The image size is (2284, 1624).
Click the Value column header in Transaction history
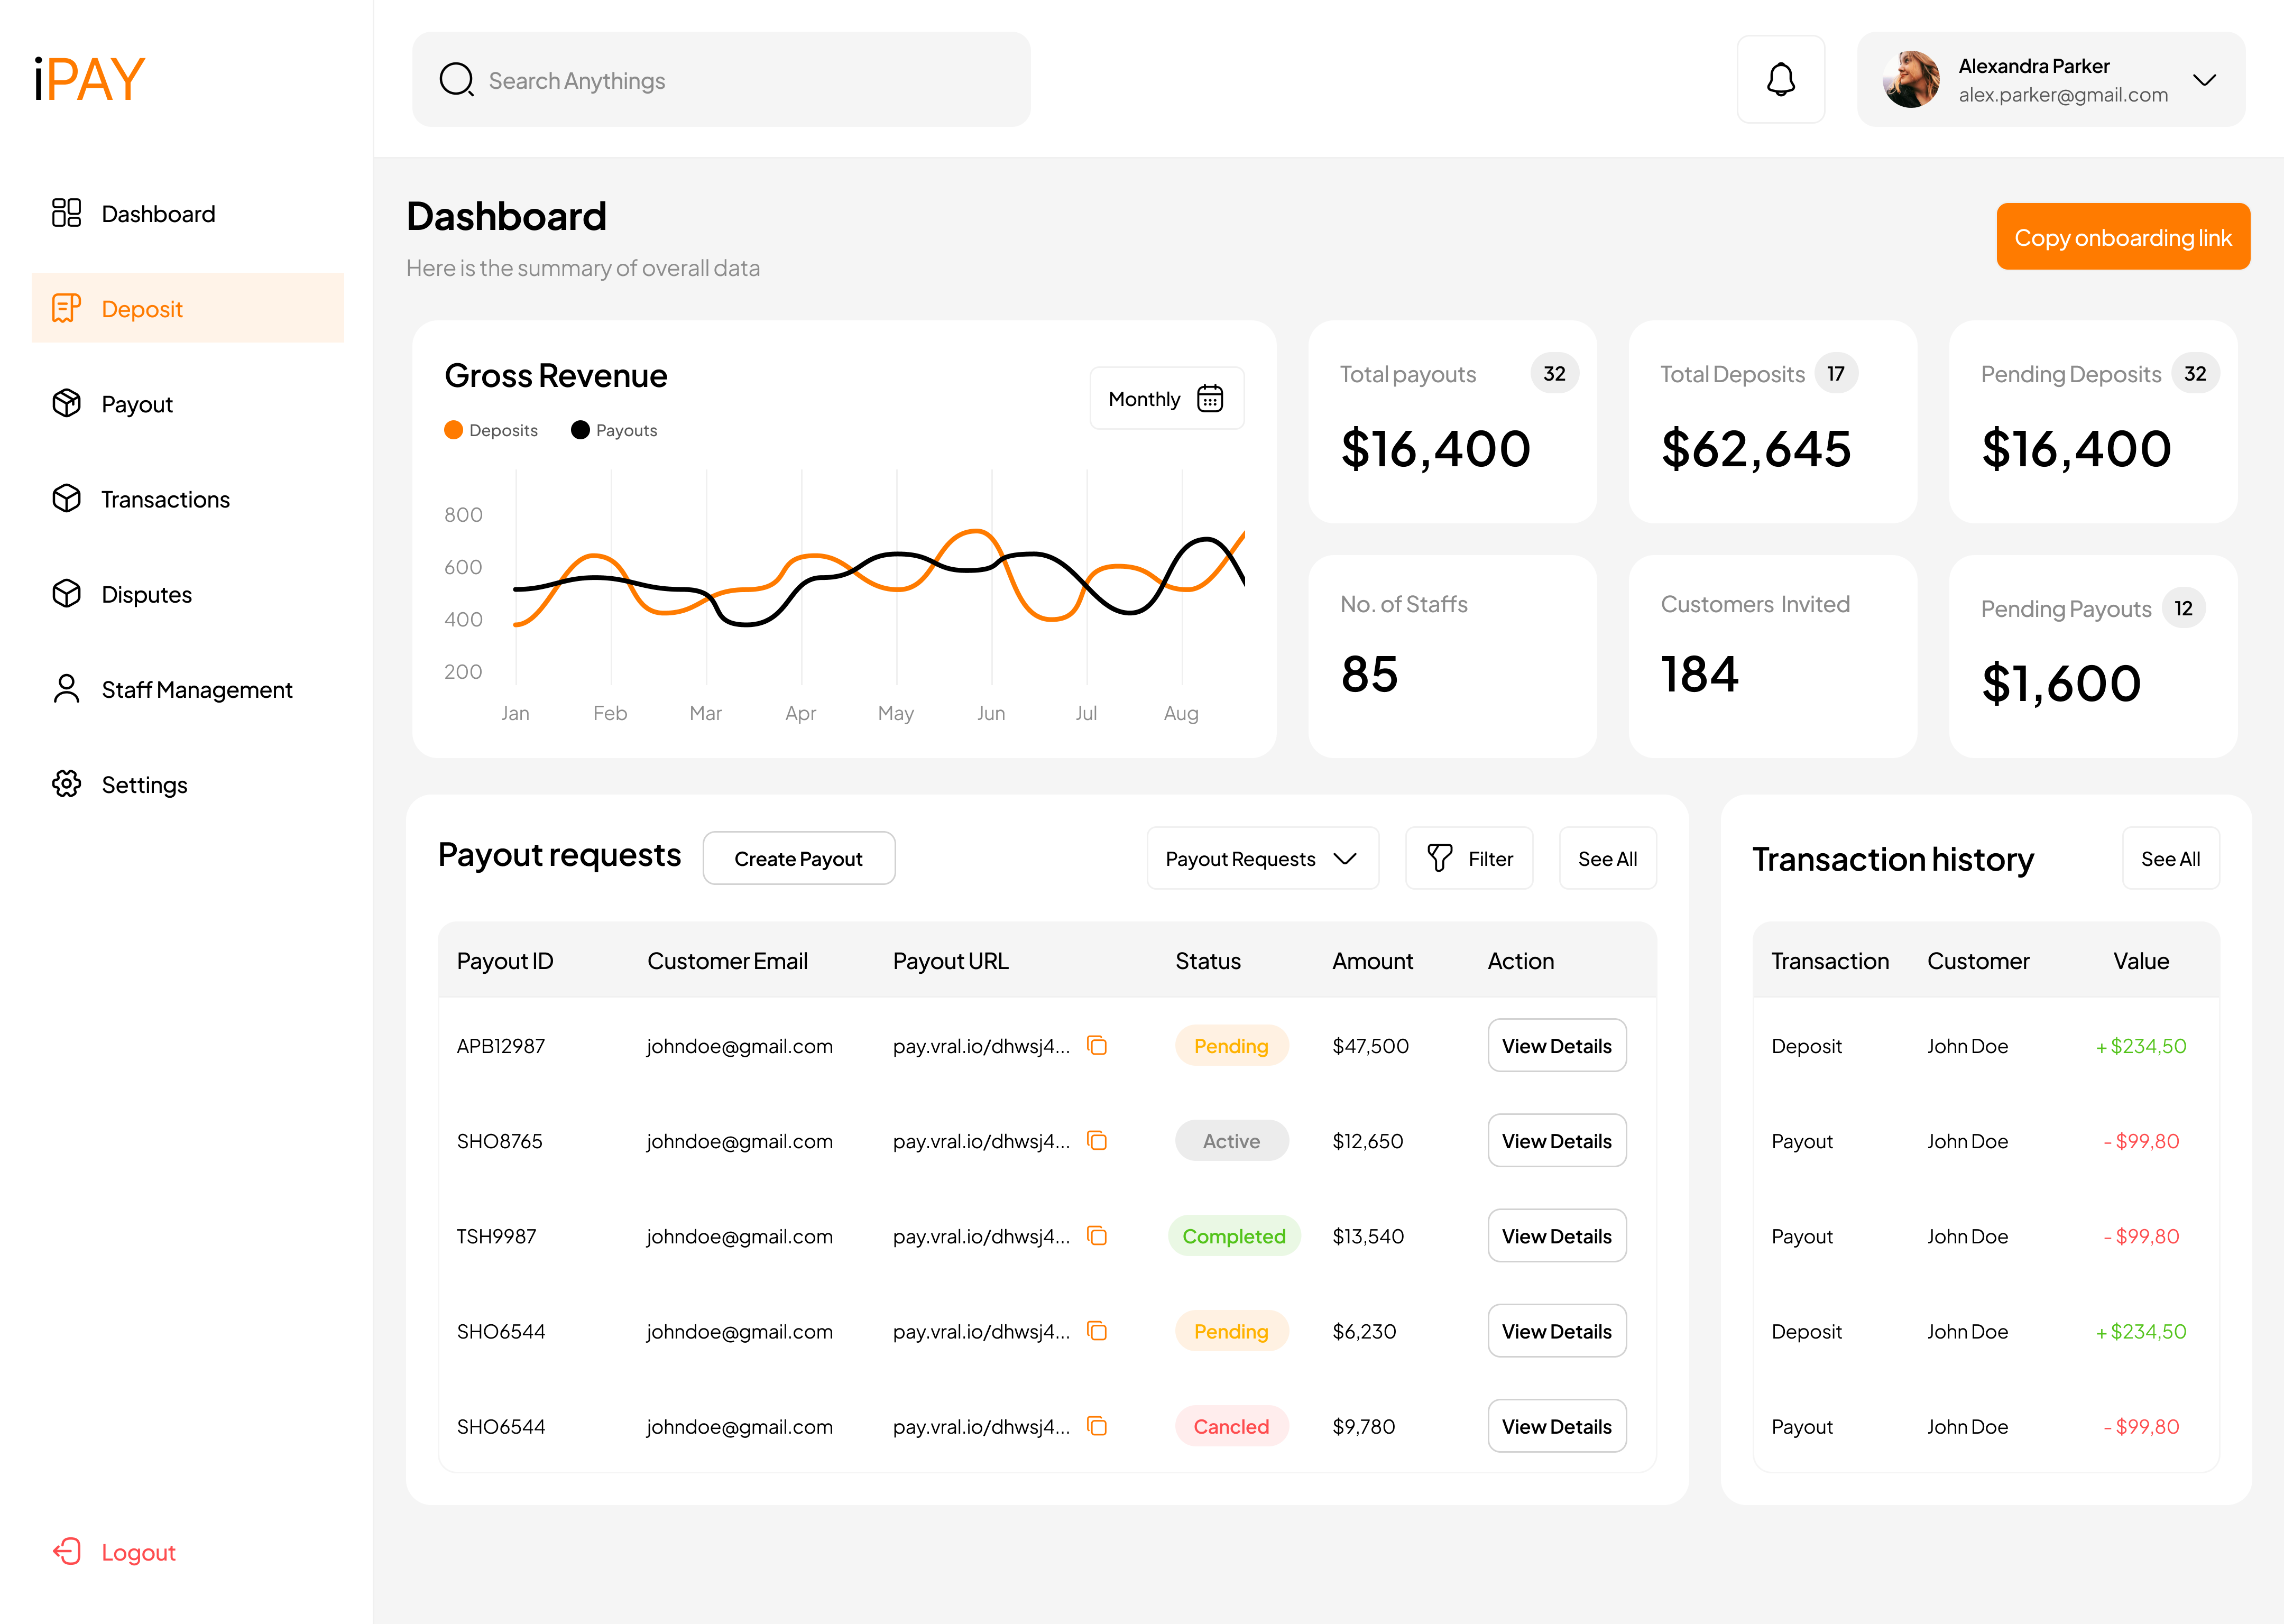coord(2140,960)
